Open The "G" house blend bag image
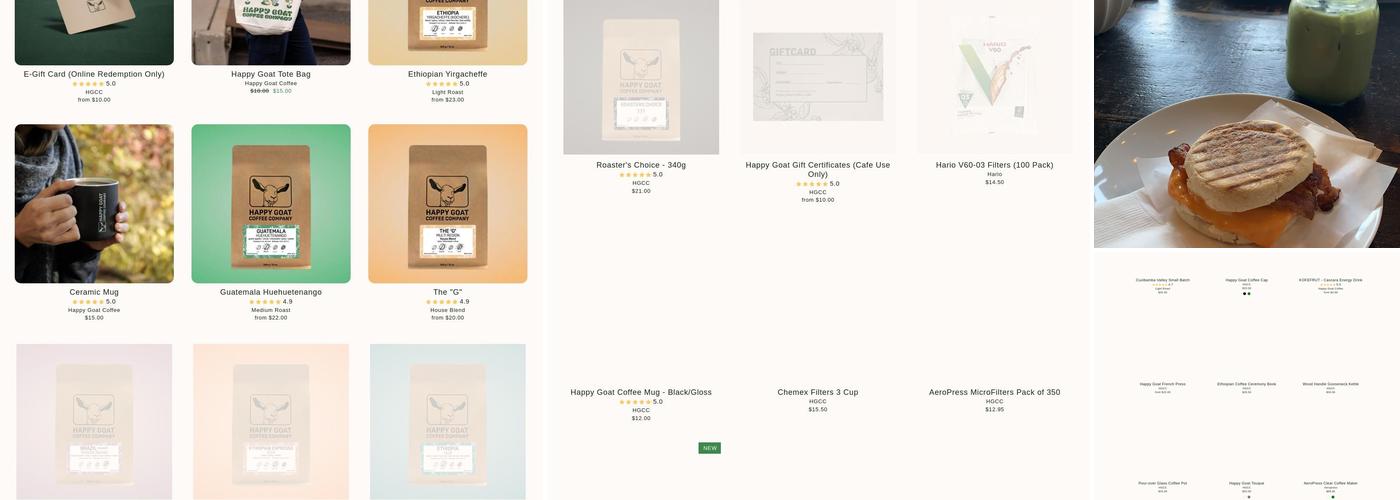The height and width of the screenshot is (500, 1400). pyautogui.click(x=448, y=204)
